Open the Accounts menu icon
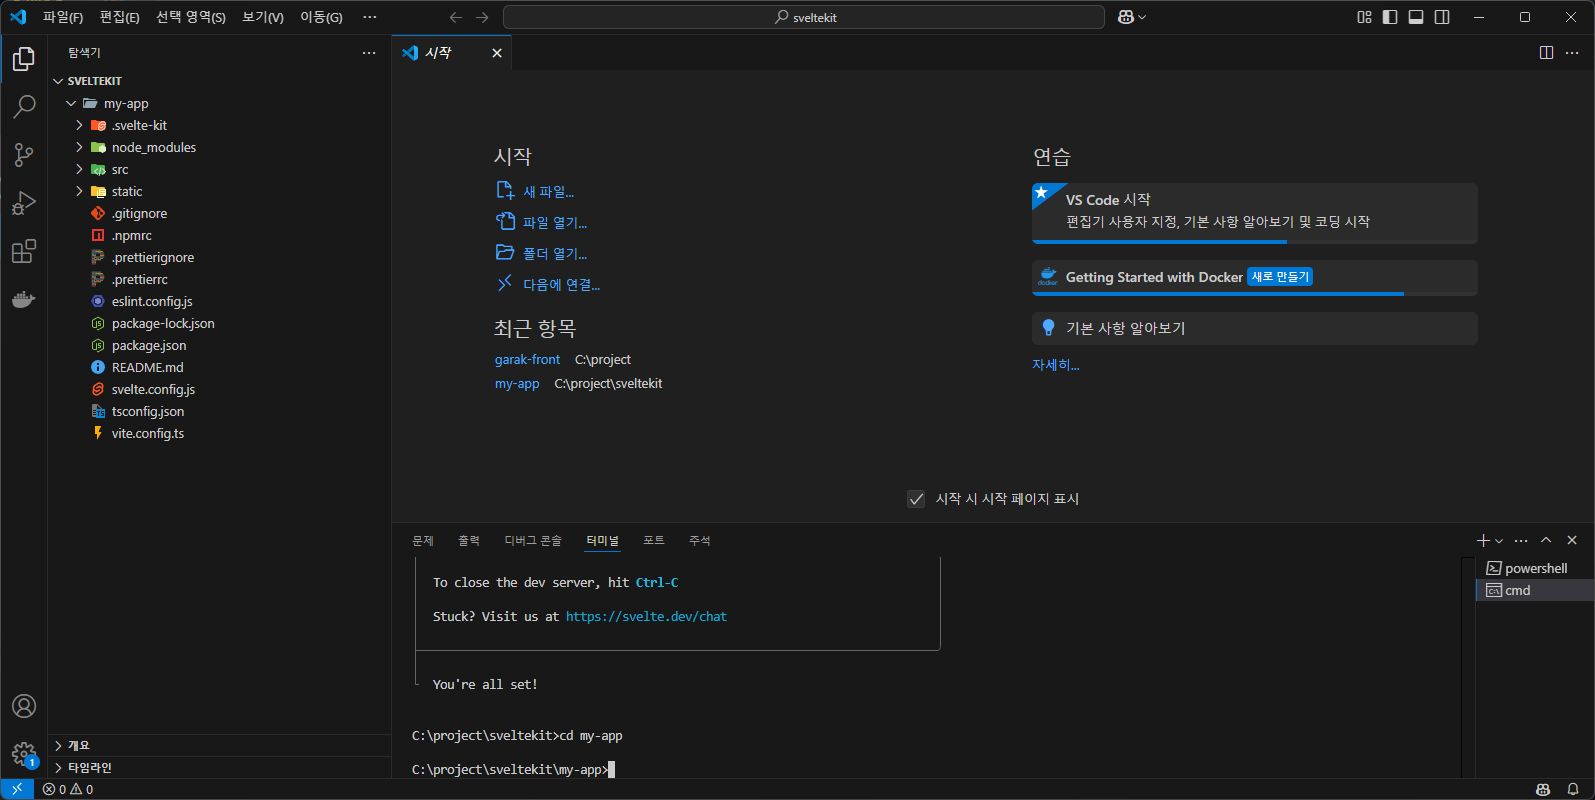The height and width of the screenshot is (800, 1595). click(24, 706)
